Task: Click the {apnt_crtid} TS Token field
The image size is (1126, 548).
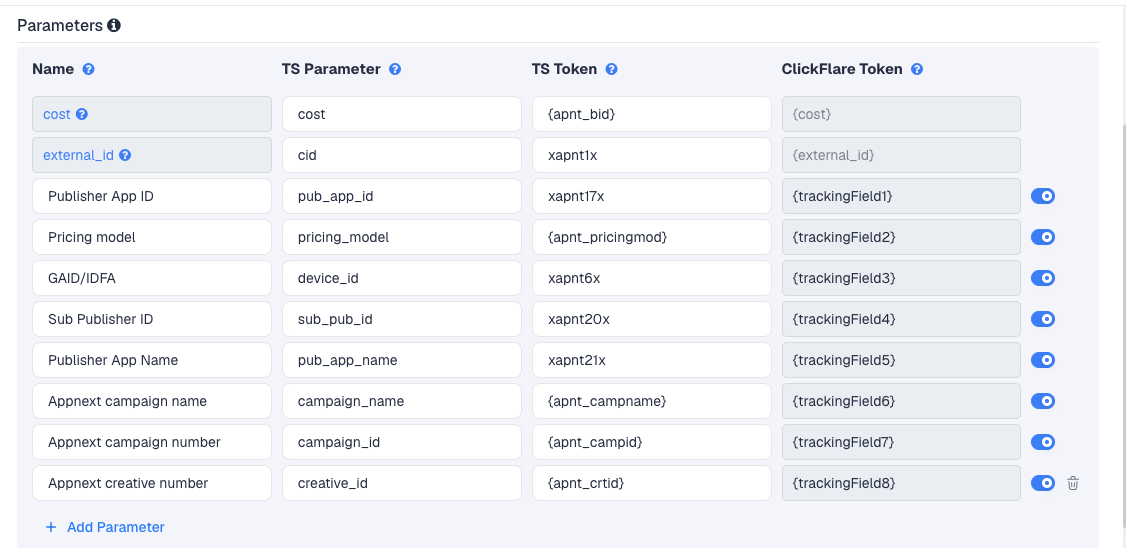Action: 651,483
